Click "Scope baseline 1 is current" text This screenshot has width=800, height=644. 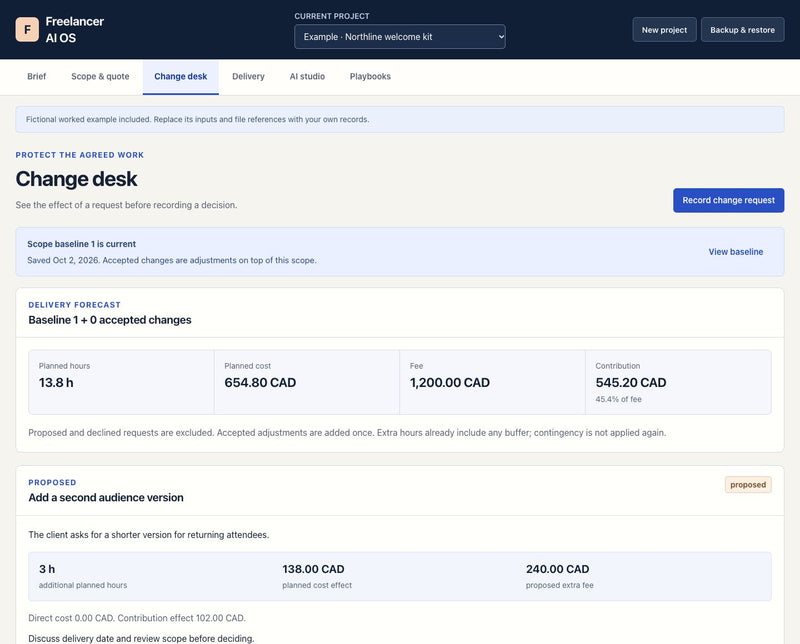pyautogui.click(x=82, y=244)
